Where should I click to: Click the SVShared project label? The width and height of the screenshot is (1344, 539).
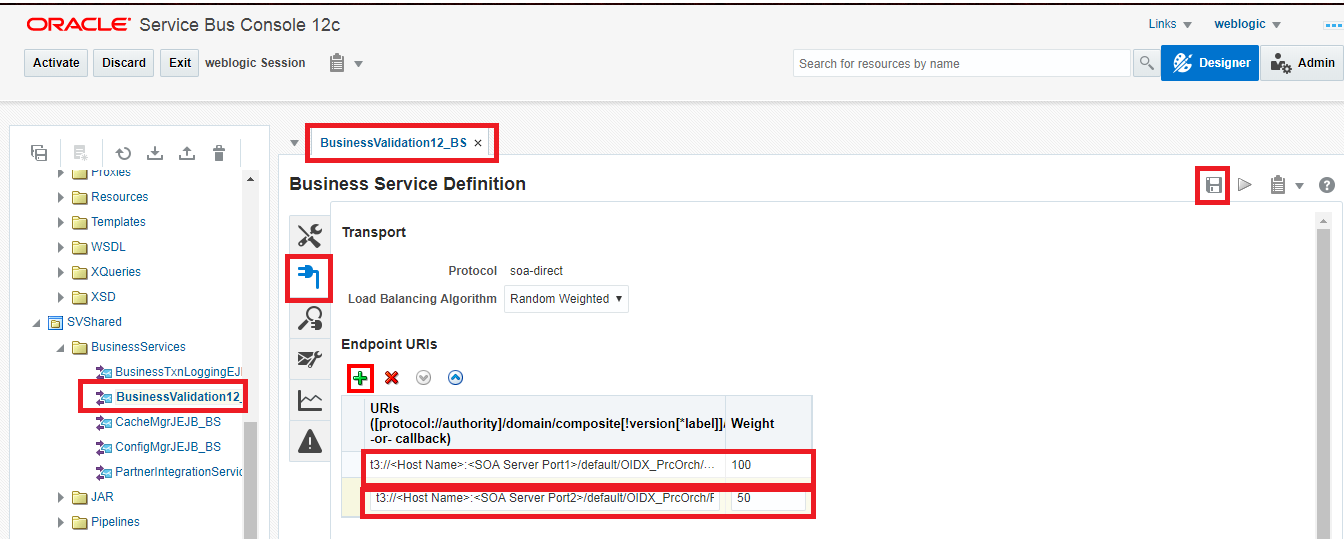(94, 322)
